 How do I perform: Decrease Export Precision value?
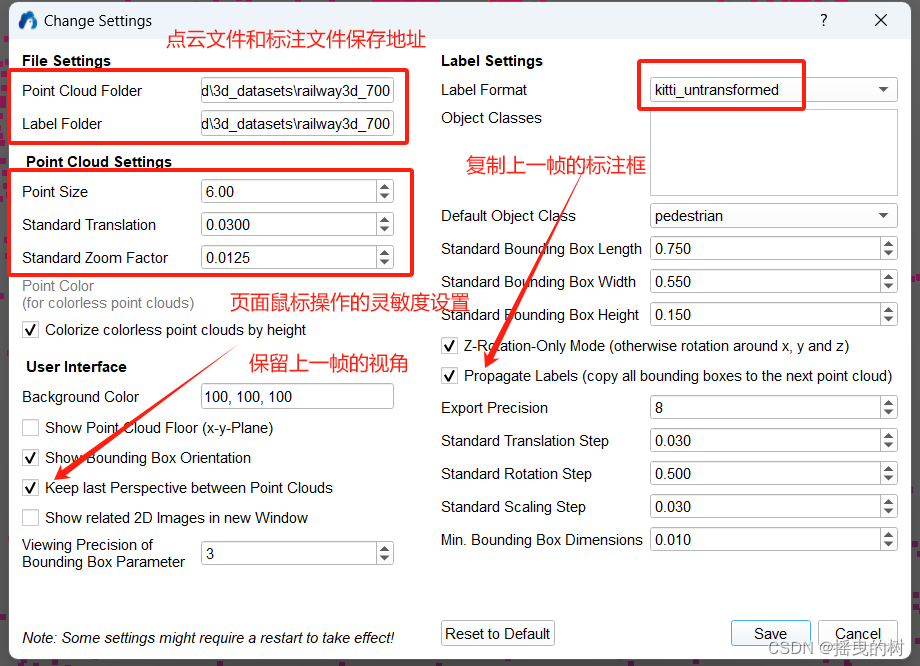[x=889, y=413]
